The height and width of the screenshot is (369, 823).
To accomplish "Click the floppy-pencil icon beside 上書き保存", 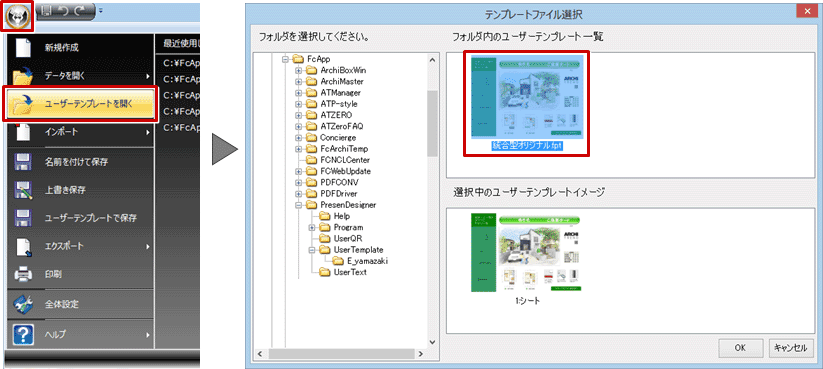I will pyautogui.click(x=23, y=190).
